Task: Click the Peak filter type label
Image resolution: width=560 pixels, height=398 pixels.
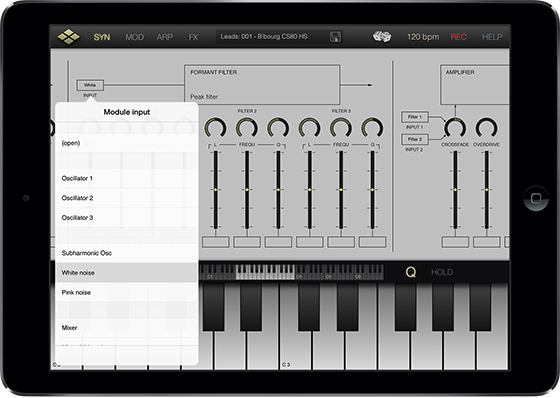Action: point(204,96)
